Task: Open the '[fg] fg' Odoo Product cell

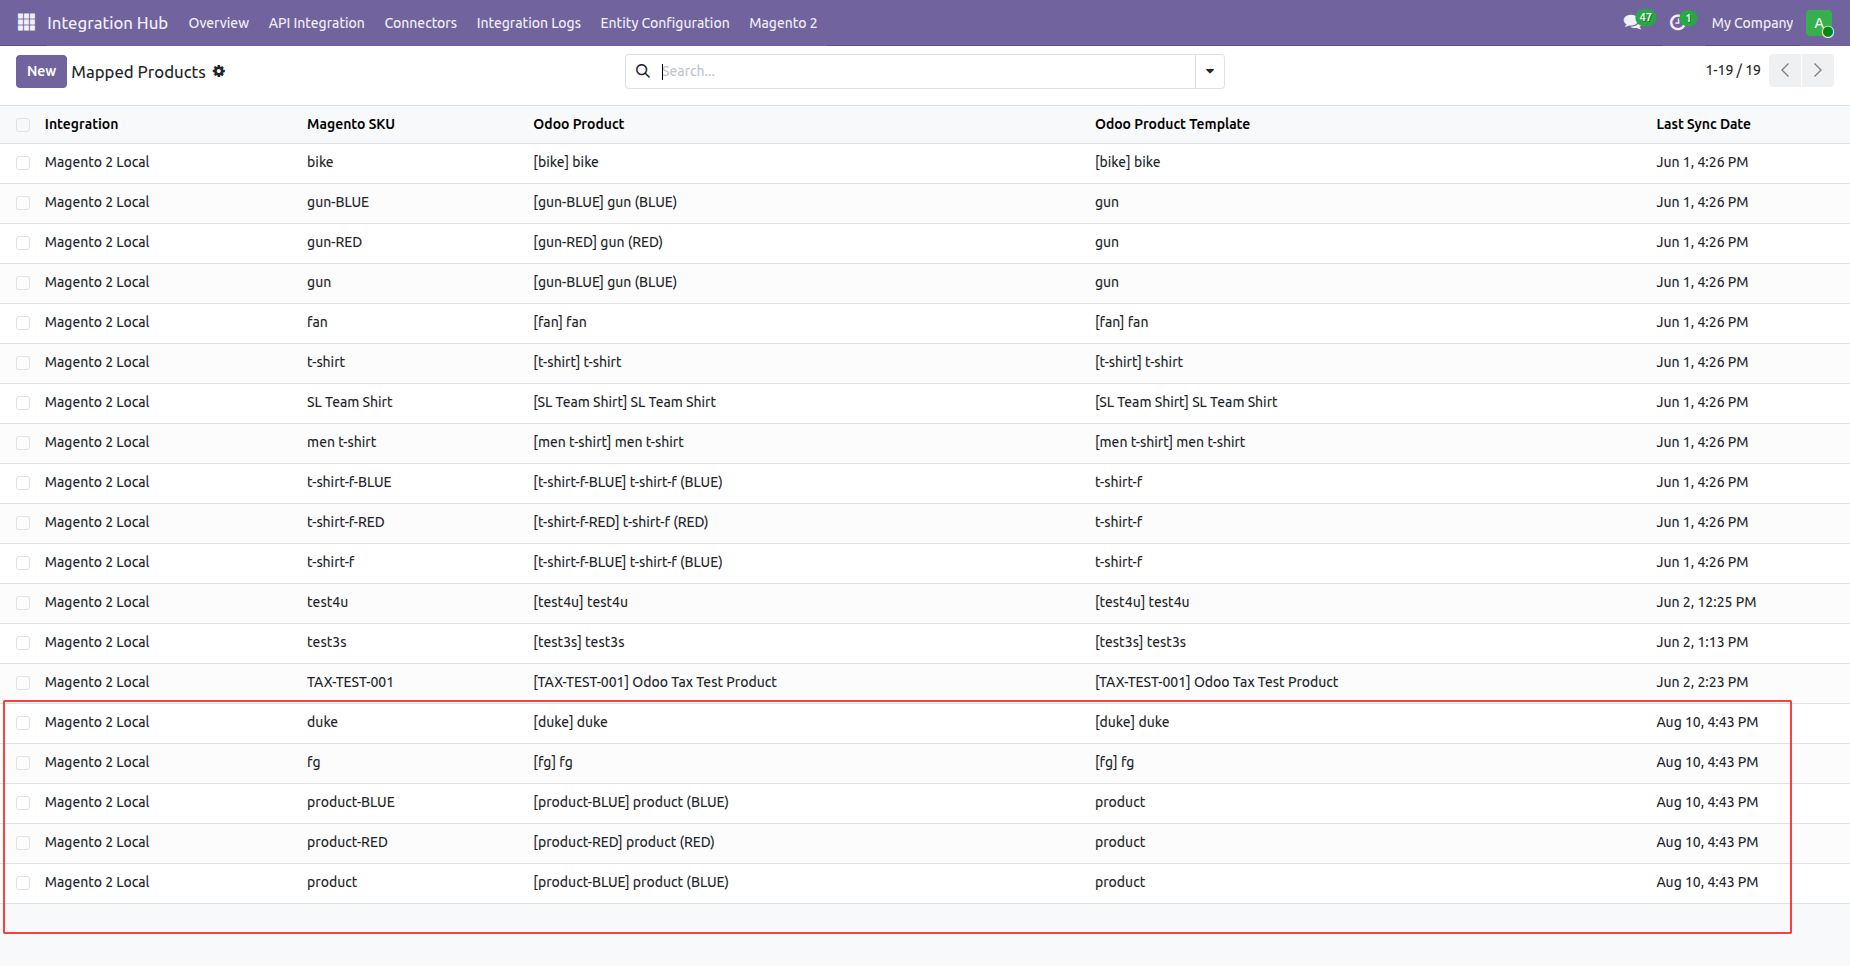Action: coord(553,762)
